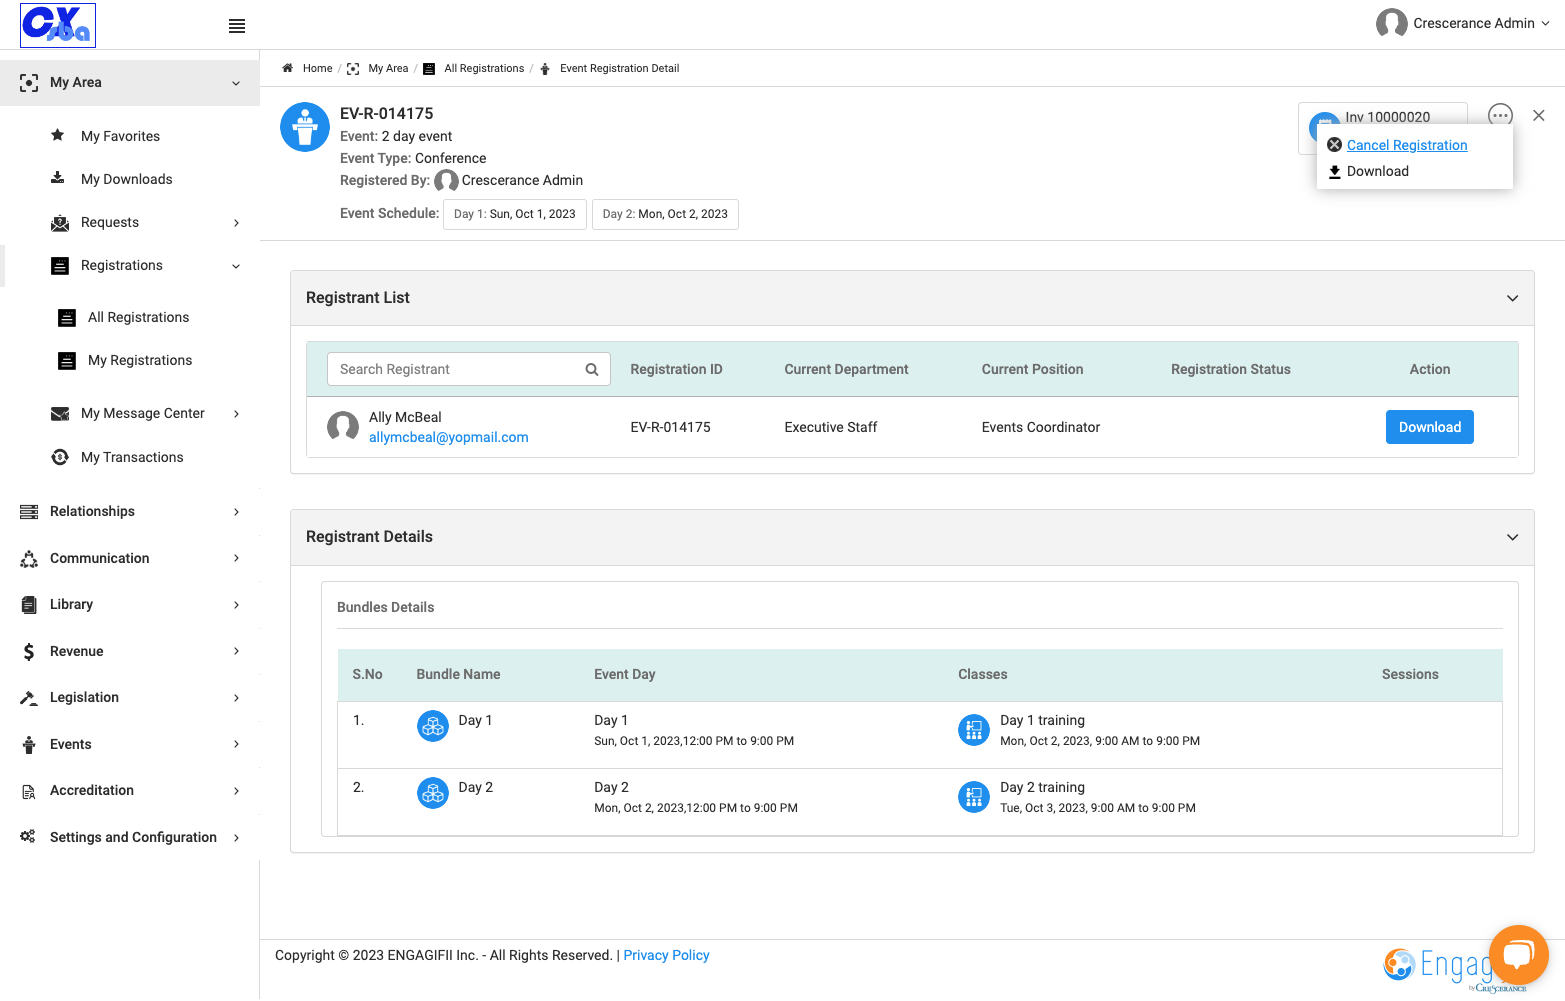The height and width of the screenshot is (1001, 1565).
Task: Click the My Favorites star icon
Action: (58, 135)
